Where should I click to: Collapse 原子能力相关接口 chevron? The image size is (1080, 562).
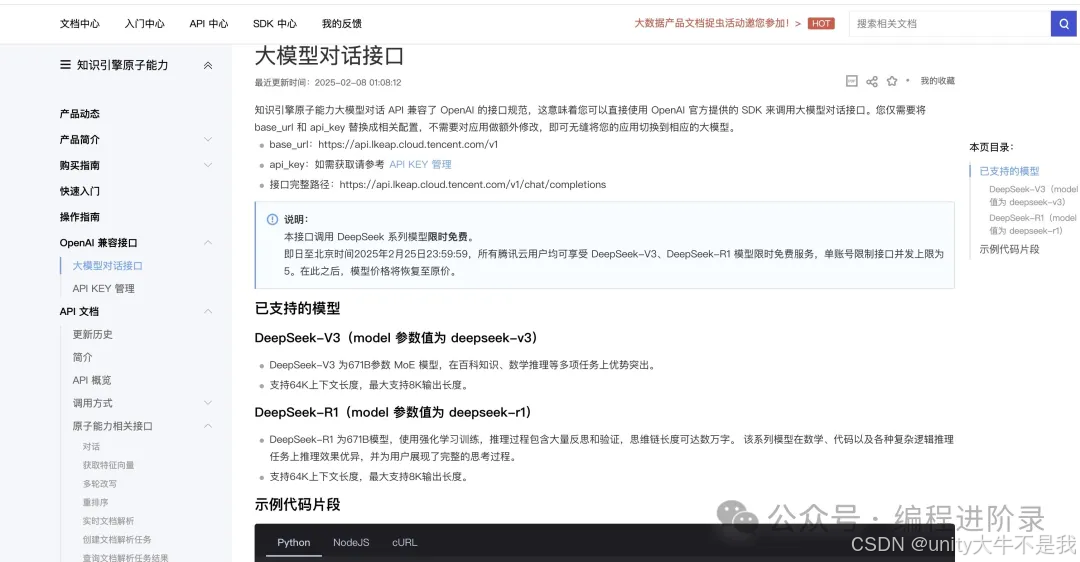pyautogui.click(x=208, y=426)
